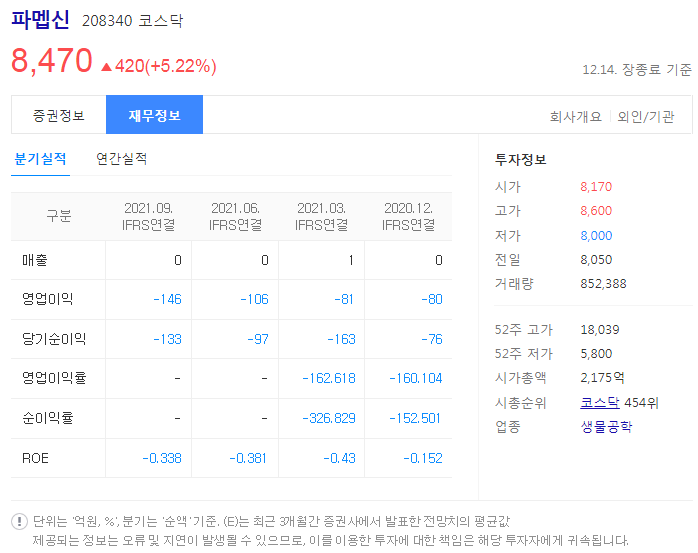
Task: Switch to 분기실적 sub-tab
Action: pyautogui.click(x=40, y=159)
